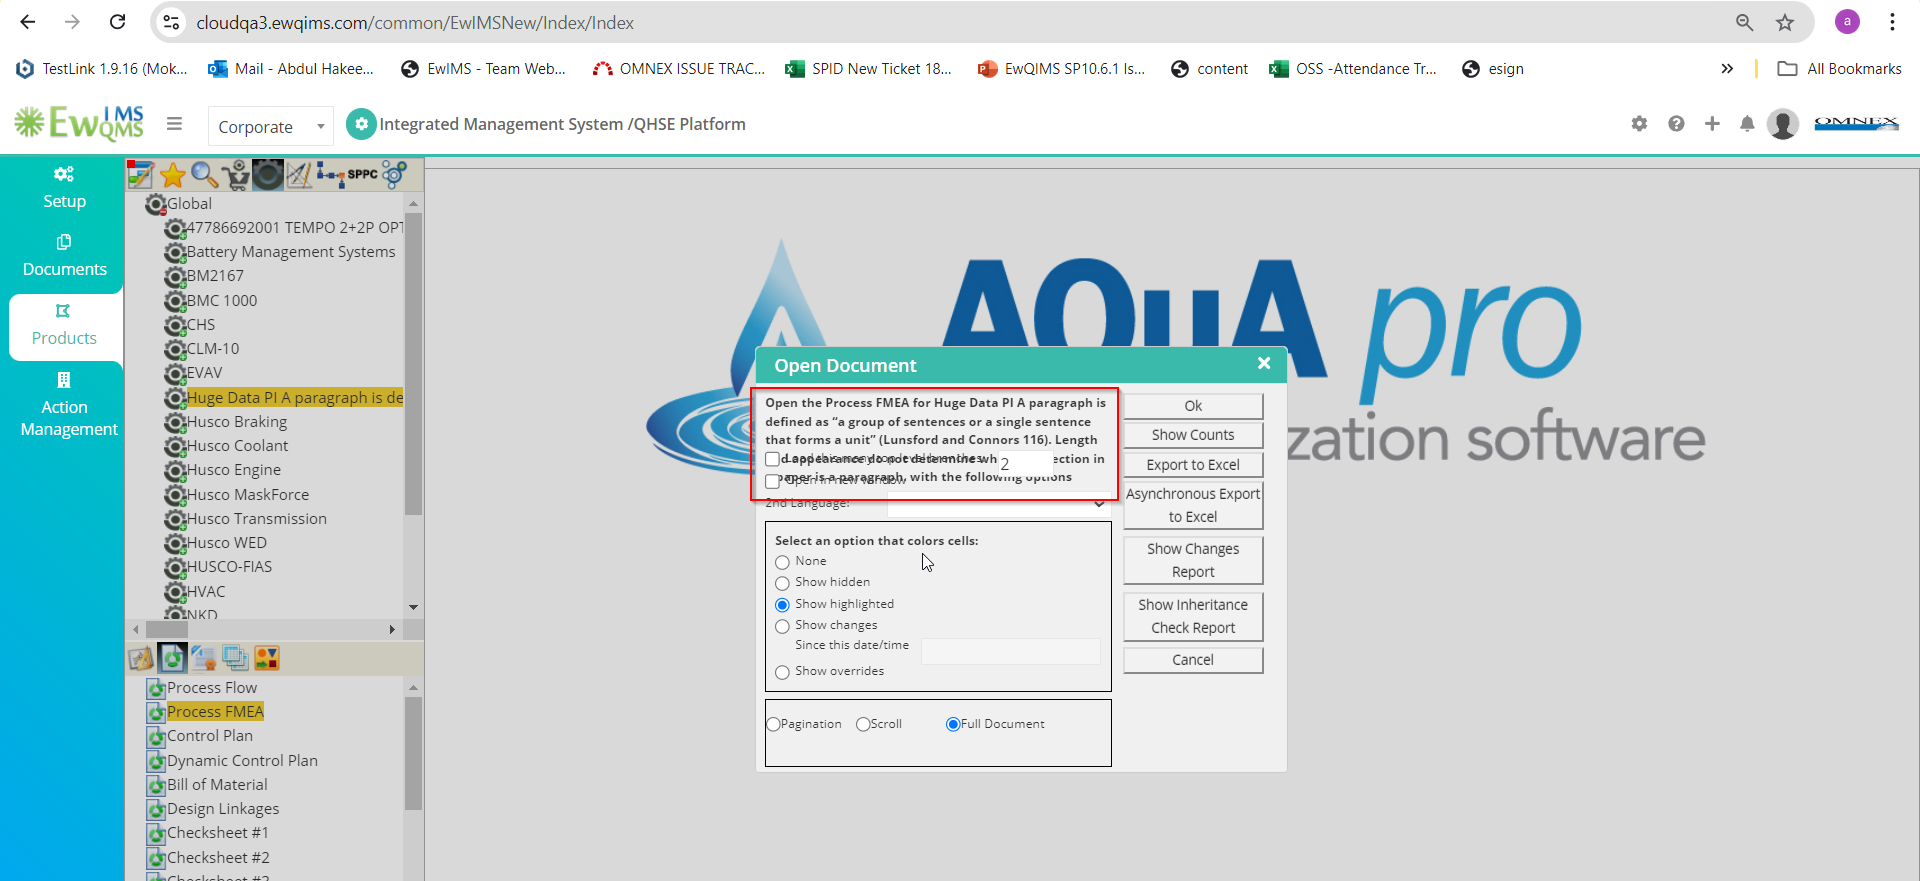The image size is (1920, 881).
Task: Open the user profile avatar
Action: tap(1783, 124)
